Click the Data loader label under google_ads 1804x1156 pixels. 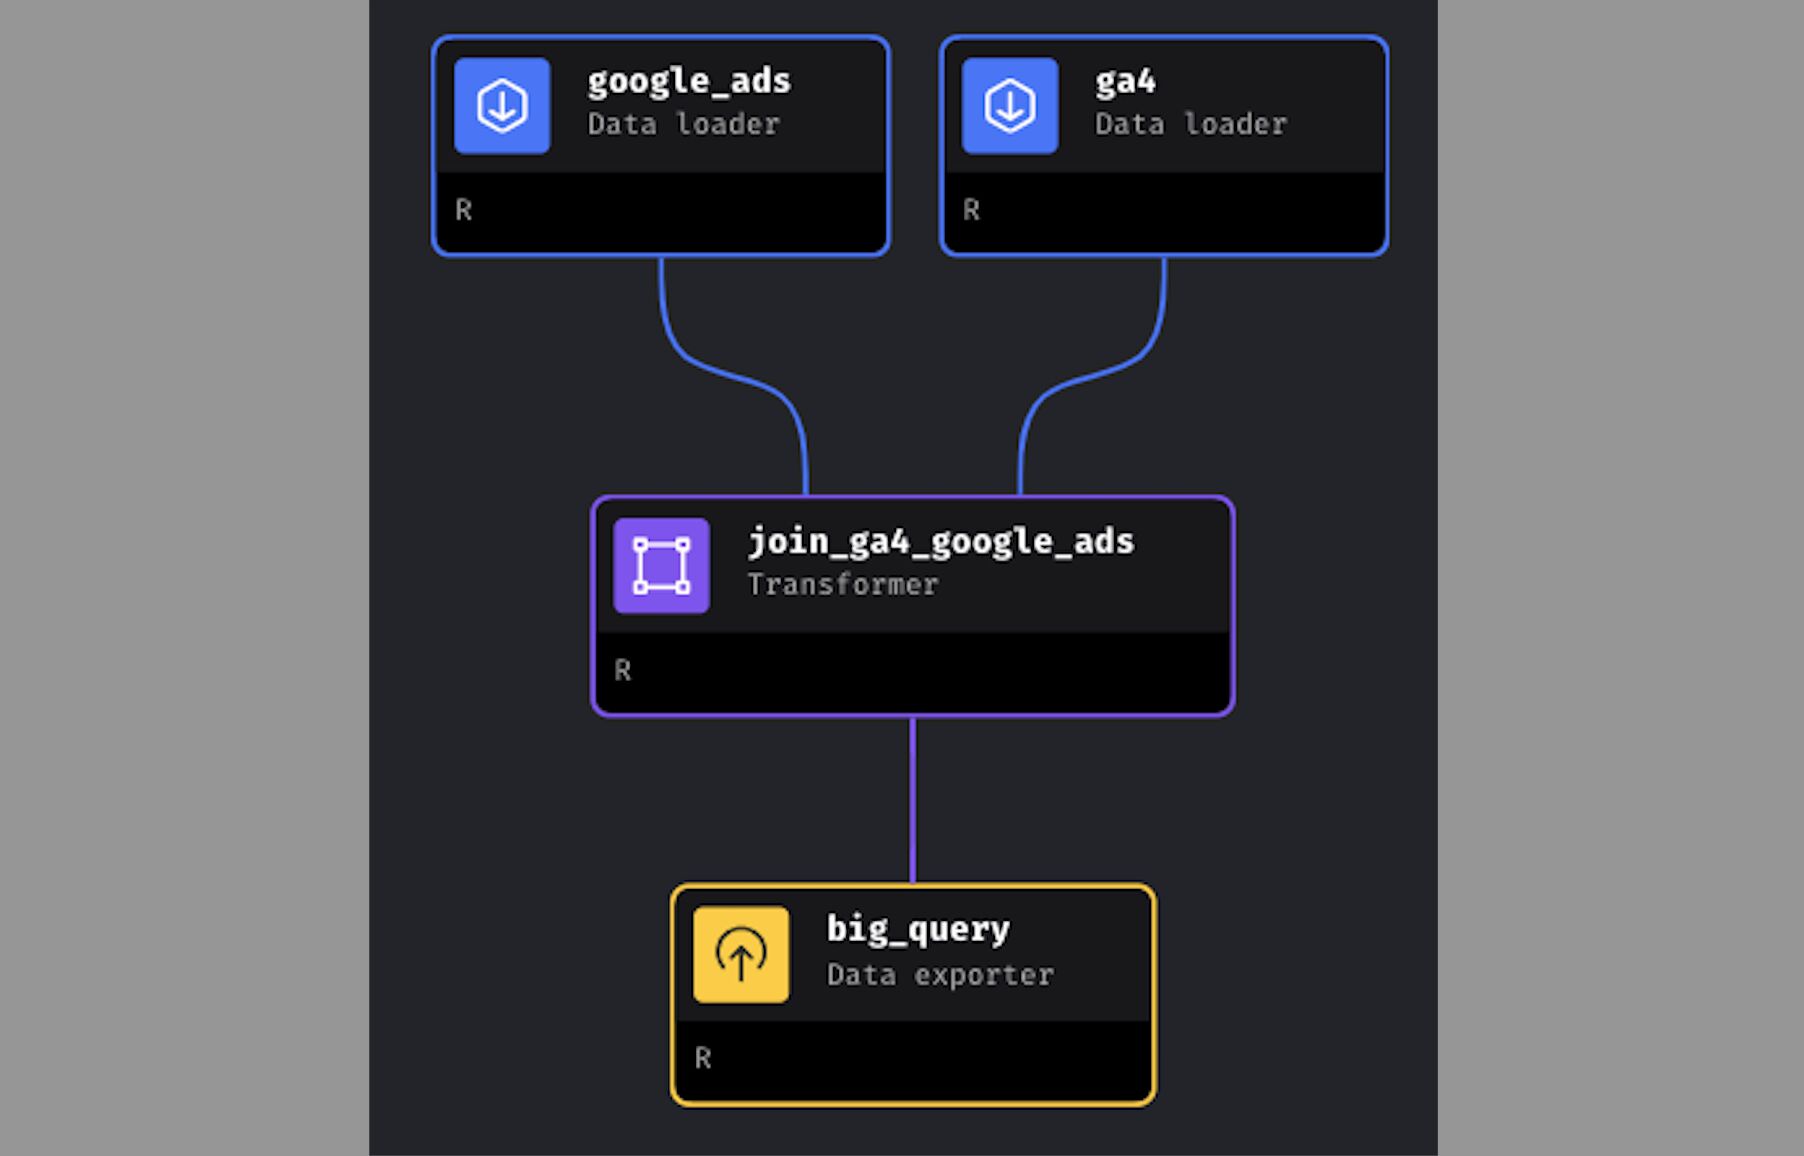[x=683, y=124]
